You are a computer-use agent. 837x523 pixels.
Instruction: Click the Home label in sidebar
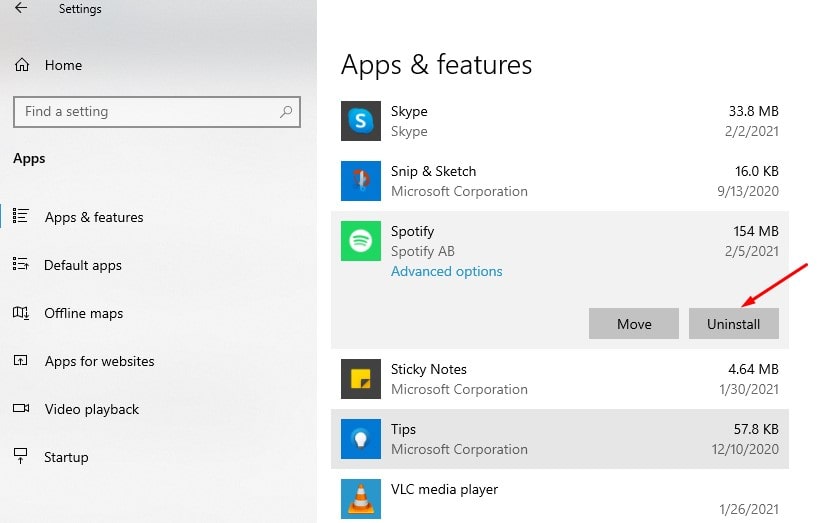64,65
